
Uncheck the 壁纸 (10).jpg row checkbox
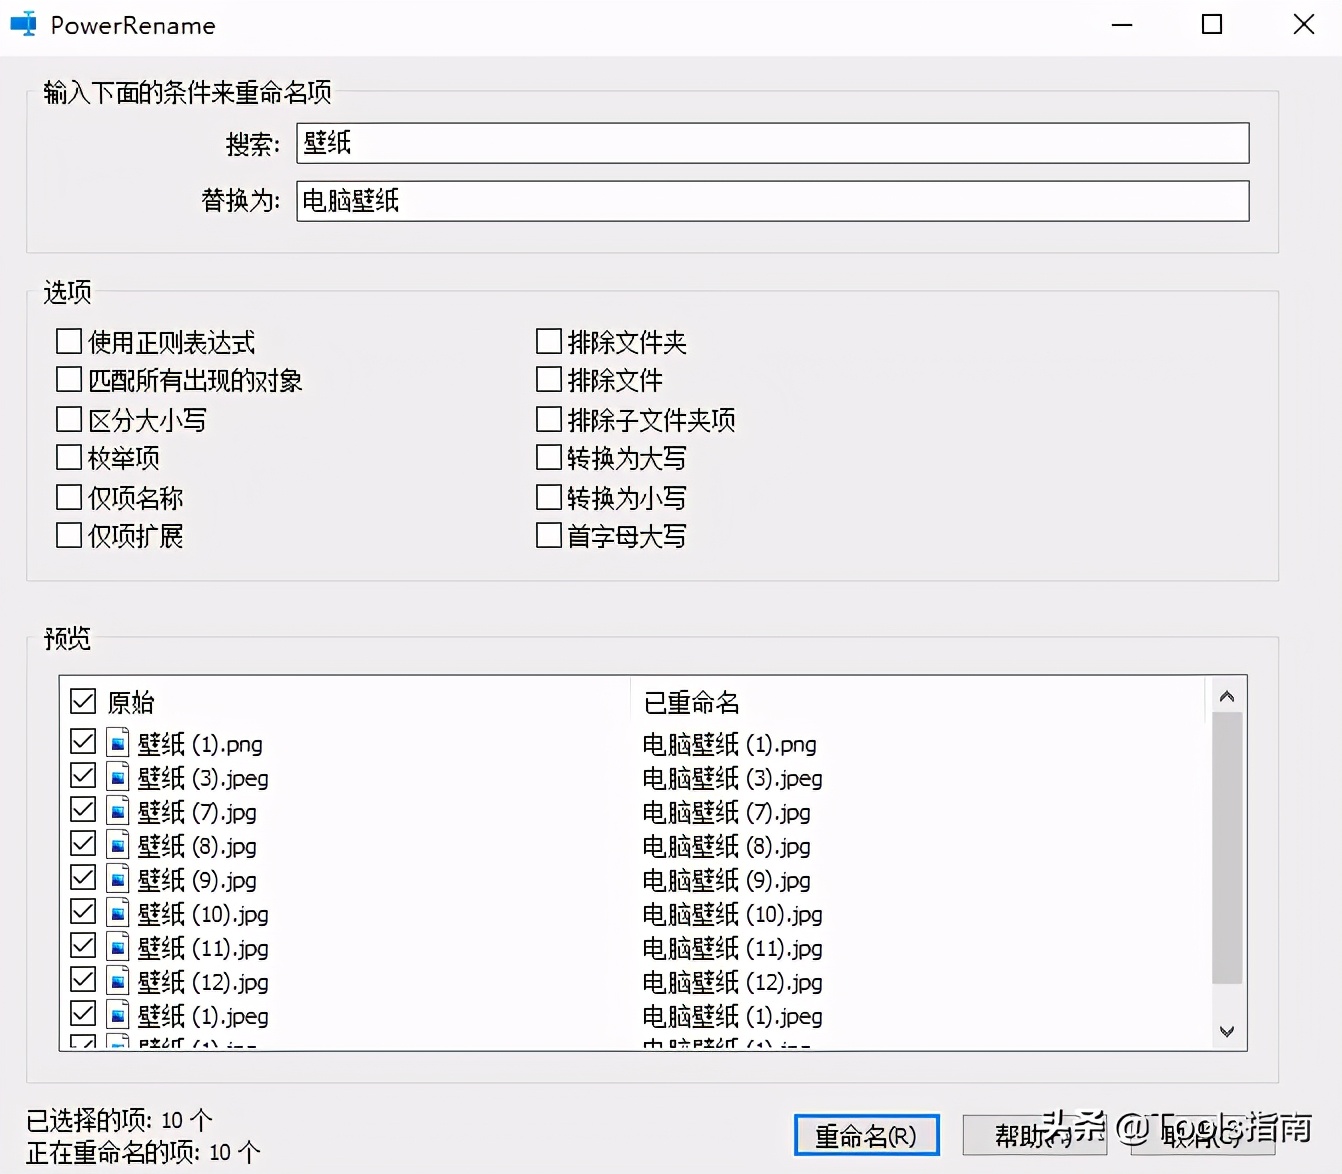click(83, 912)
